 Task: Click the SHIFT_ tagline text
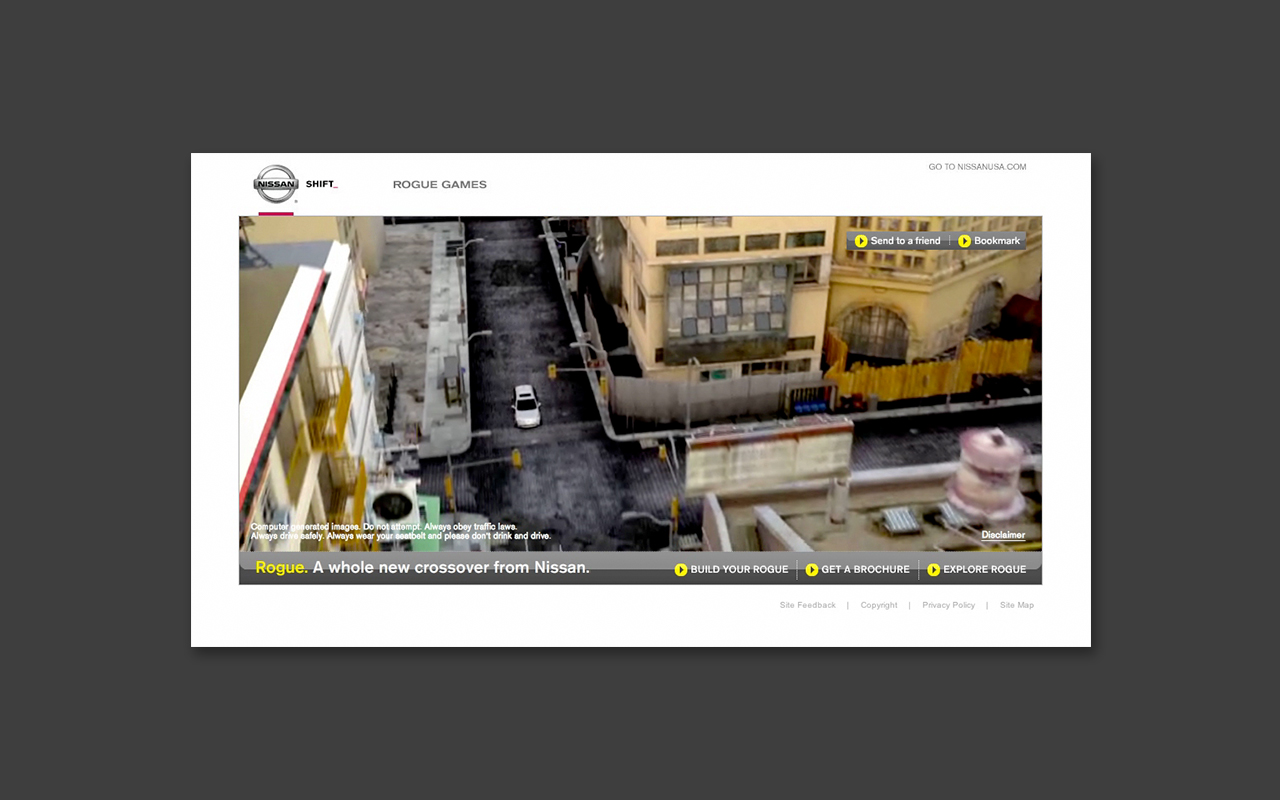pyautogui.click(x=322, y=184)
